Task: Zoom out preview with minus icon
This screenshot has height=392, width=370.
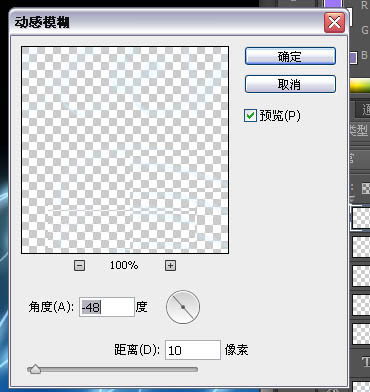Action: point(79,266)
